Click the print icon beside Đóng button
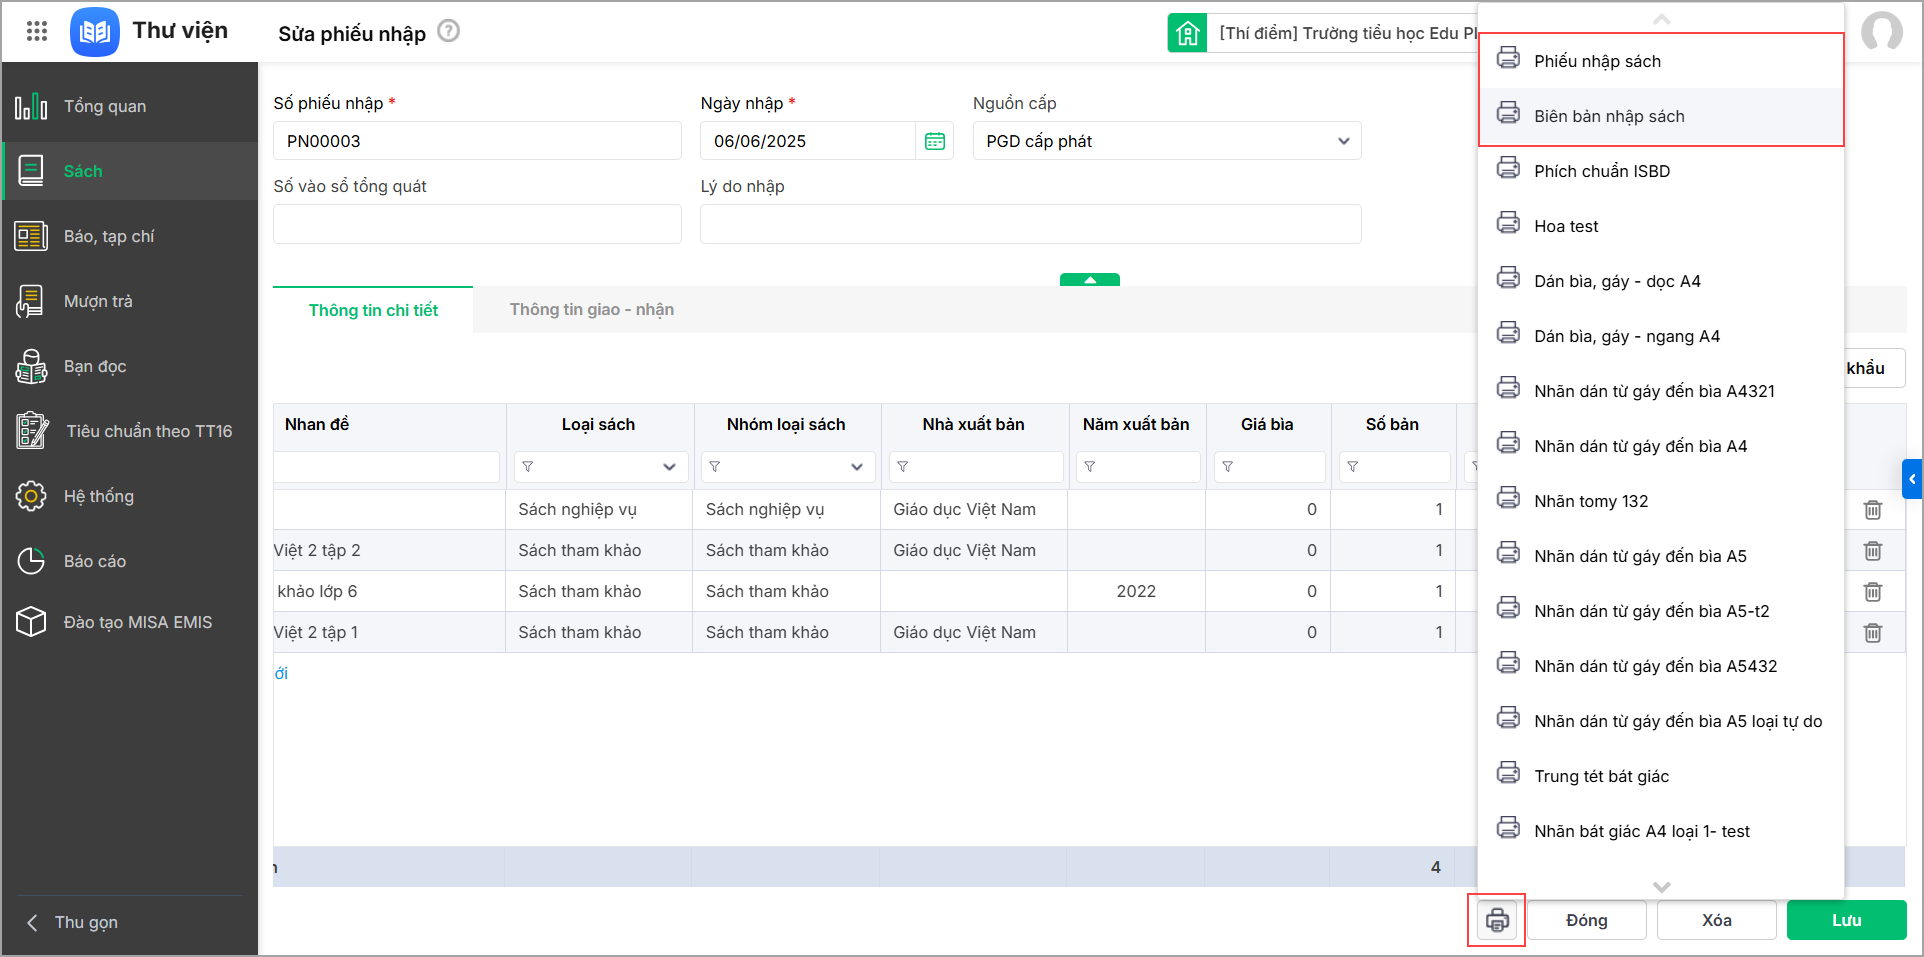 (1496, 920)
